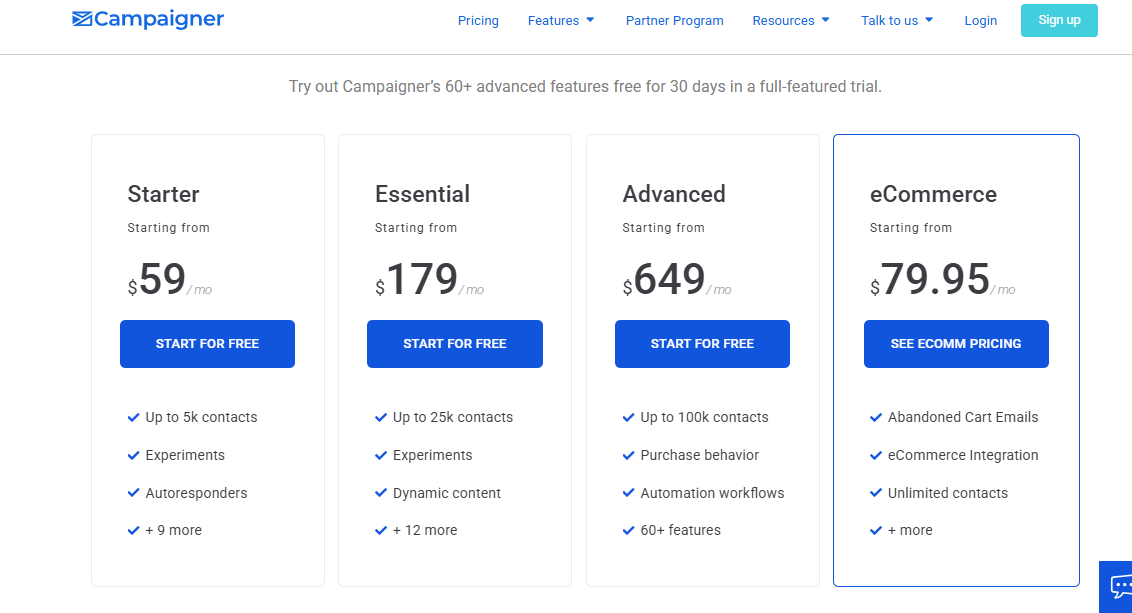
Task: Click checkmark icon beside Abandoned Cart Emails
Action: pos(875,417)
